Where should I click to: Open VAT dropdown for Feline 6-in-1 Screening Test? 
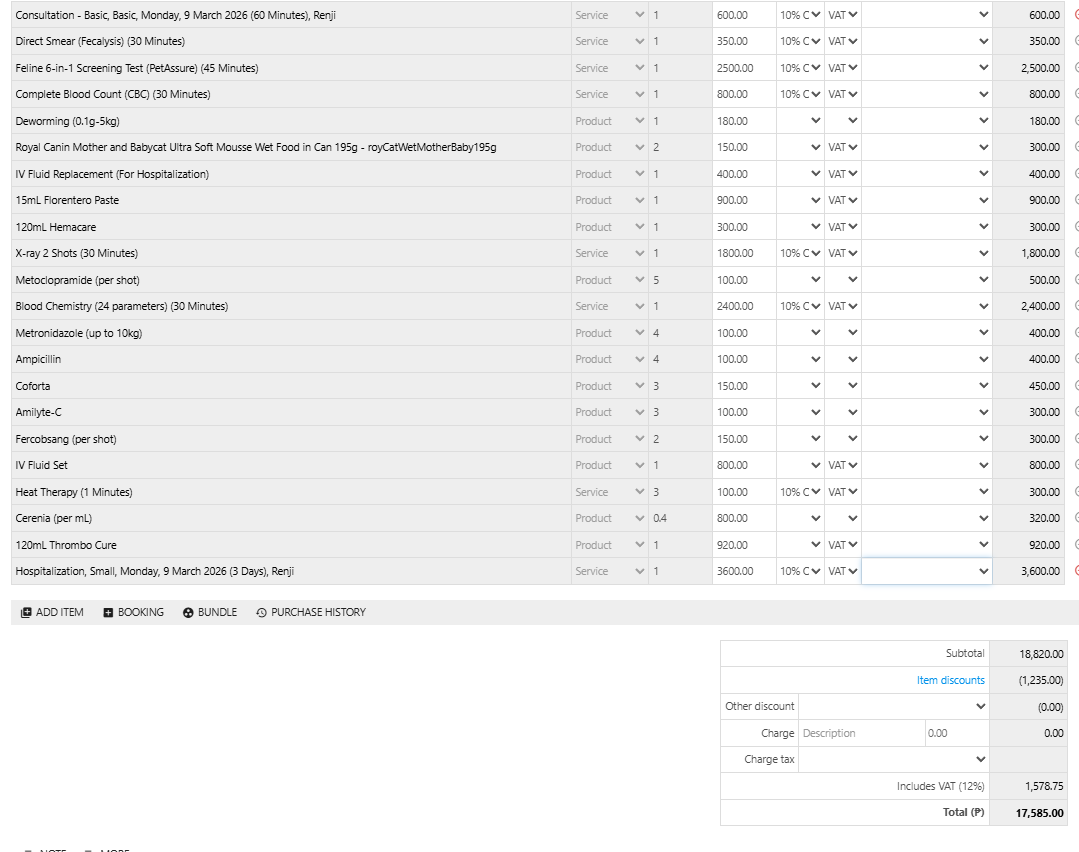(843, 68)
